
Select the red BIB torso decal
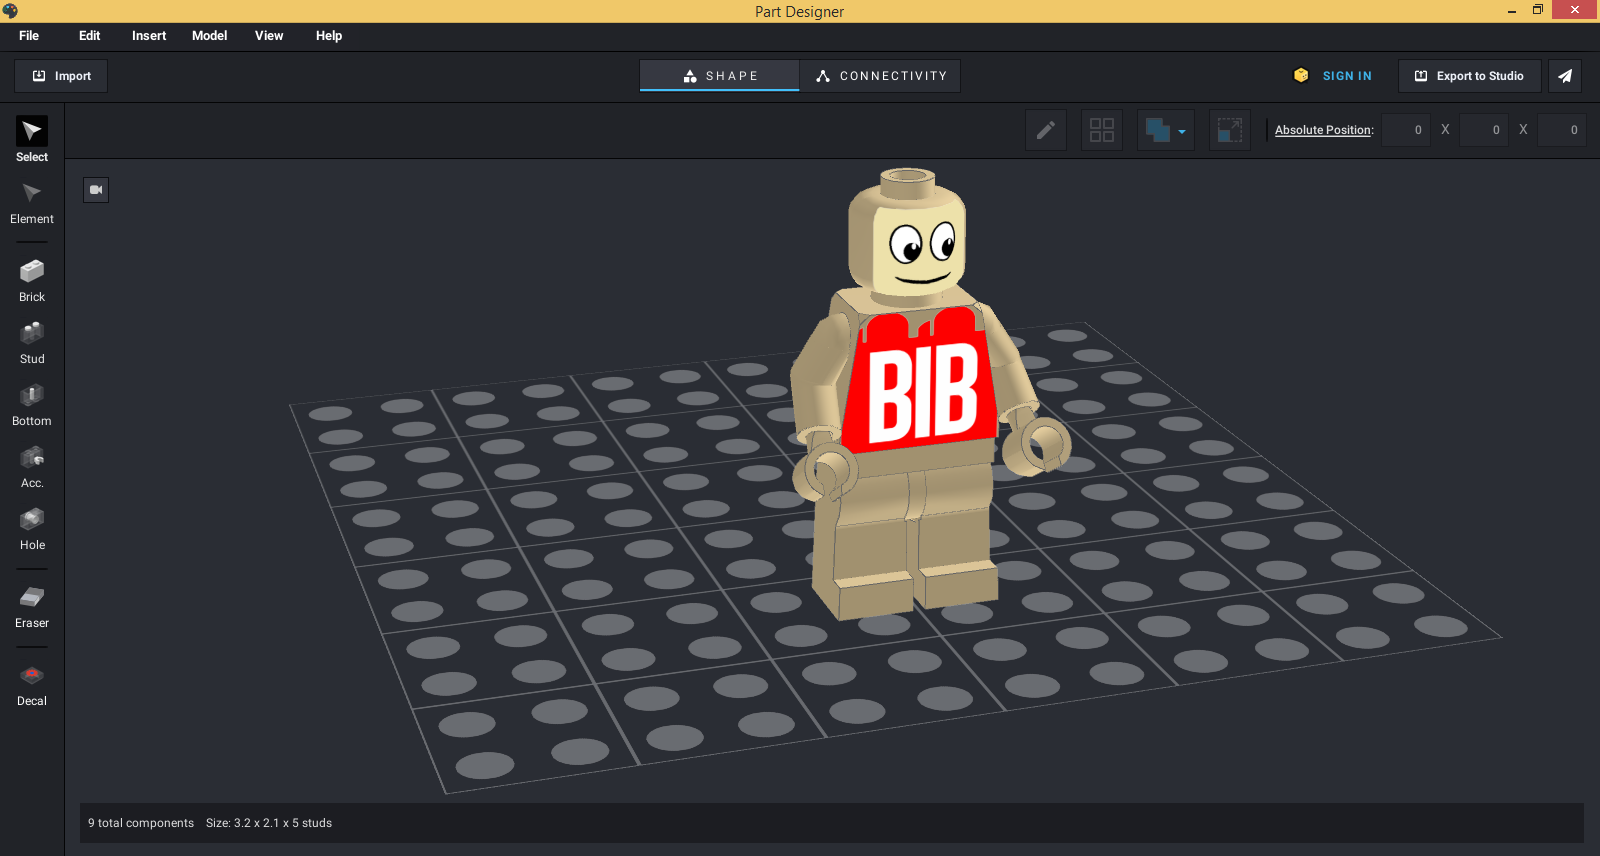point(921,380)
